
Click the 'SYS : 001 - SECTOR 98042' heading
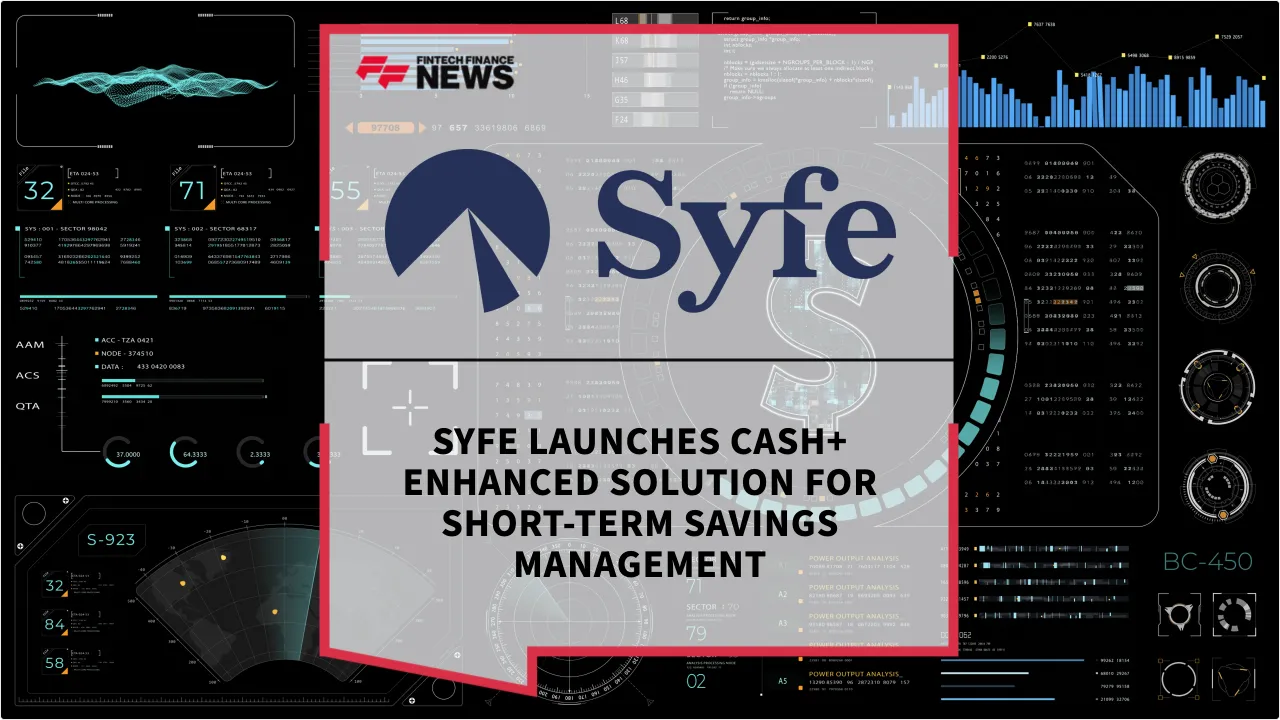[x=68, y=228]
